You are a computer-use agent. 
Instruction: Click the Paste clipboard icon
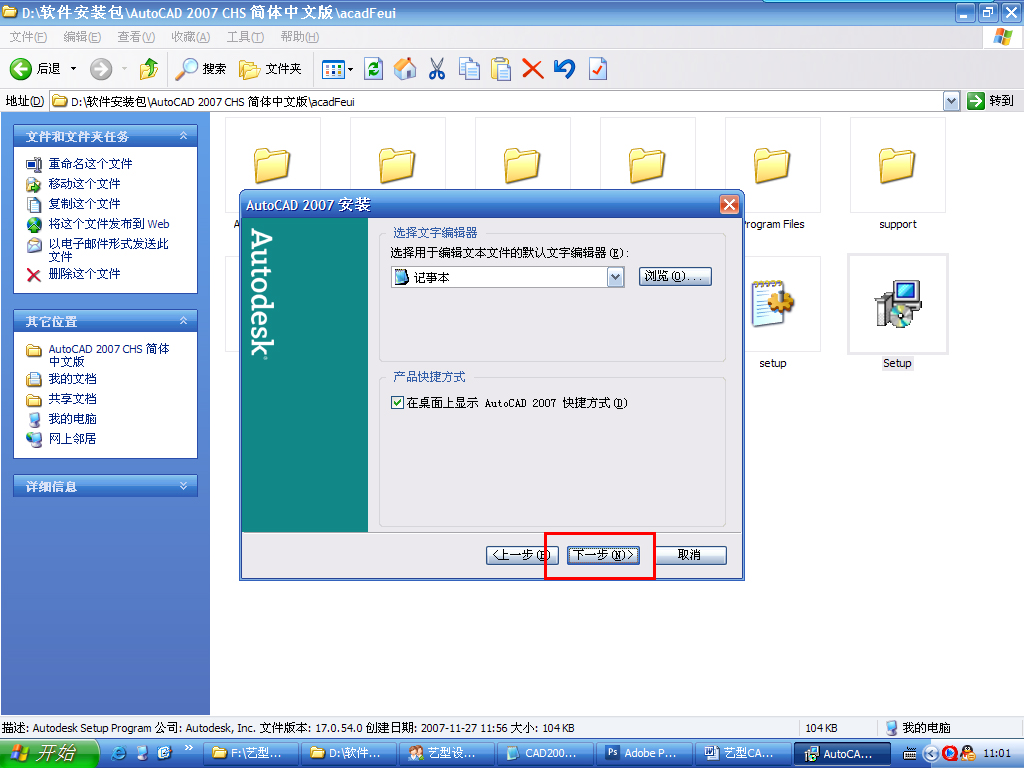(500, 69)
